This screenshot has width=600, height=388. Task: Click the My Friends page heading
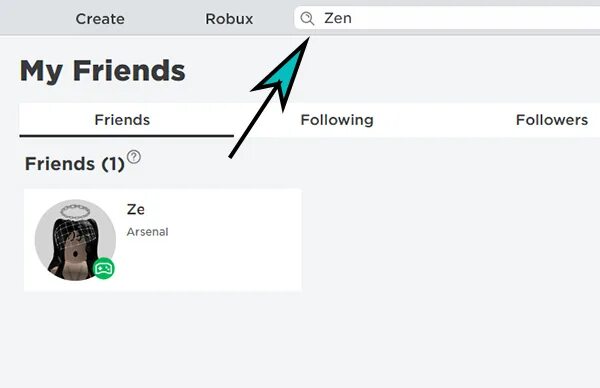[103, 71]
